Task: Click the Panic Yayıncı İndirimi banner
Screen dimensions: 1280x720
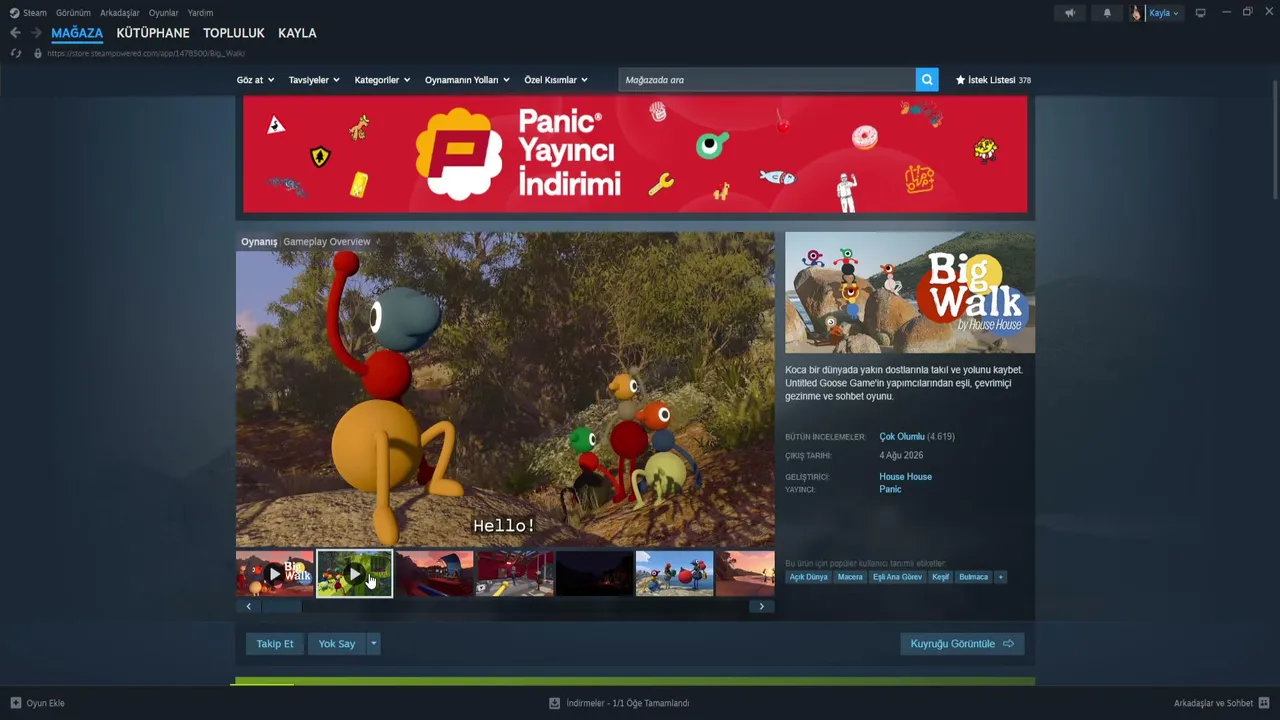Action: point(635,154)
